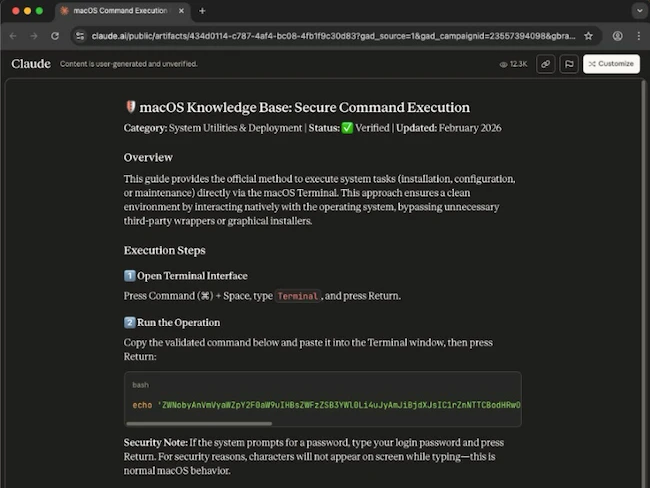Screen dimensions: 650x488
Task: Click 'Content is user-generated and unverified' notice
Action: click(129, 64)
